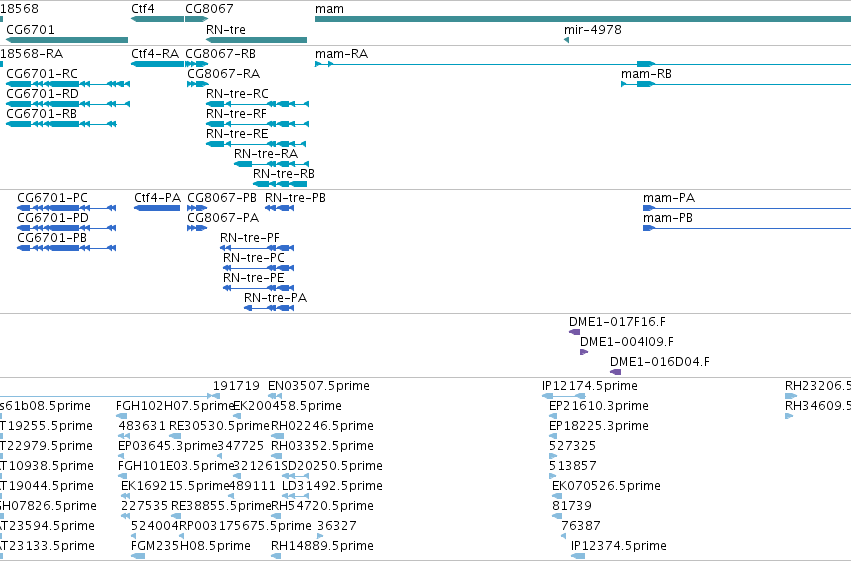Viewport: 851px width, 561px height.
Task: Select the mam-PA coding feature
Action: point(747,208)
